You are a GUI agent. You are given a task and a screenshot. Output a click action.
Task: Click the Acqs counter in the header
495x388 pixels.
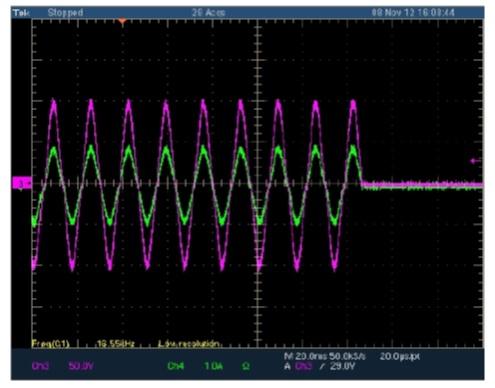click(208, 13)
